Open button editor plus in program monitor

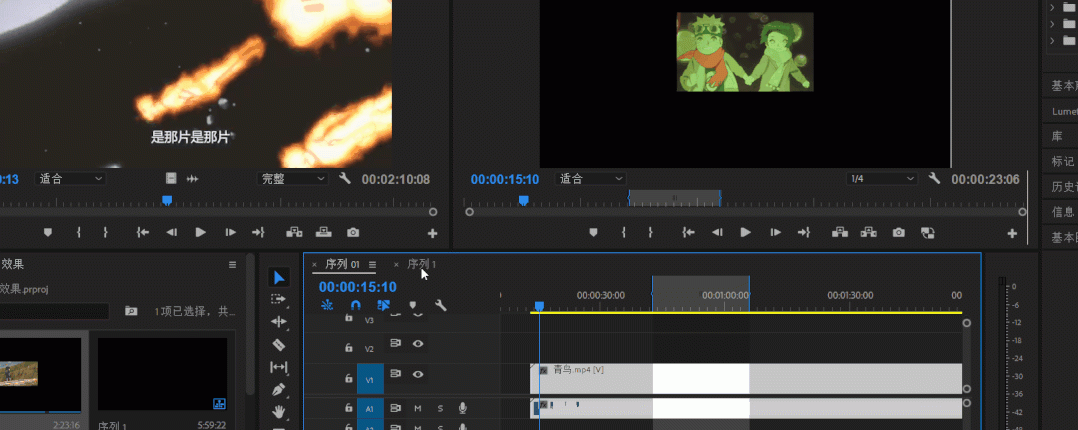click(1012, 233)
